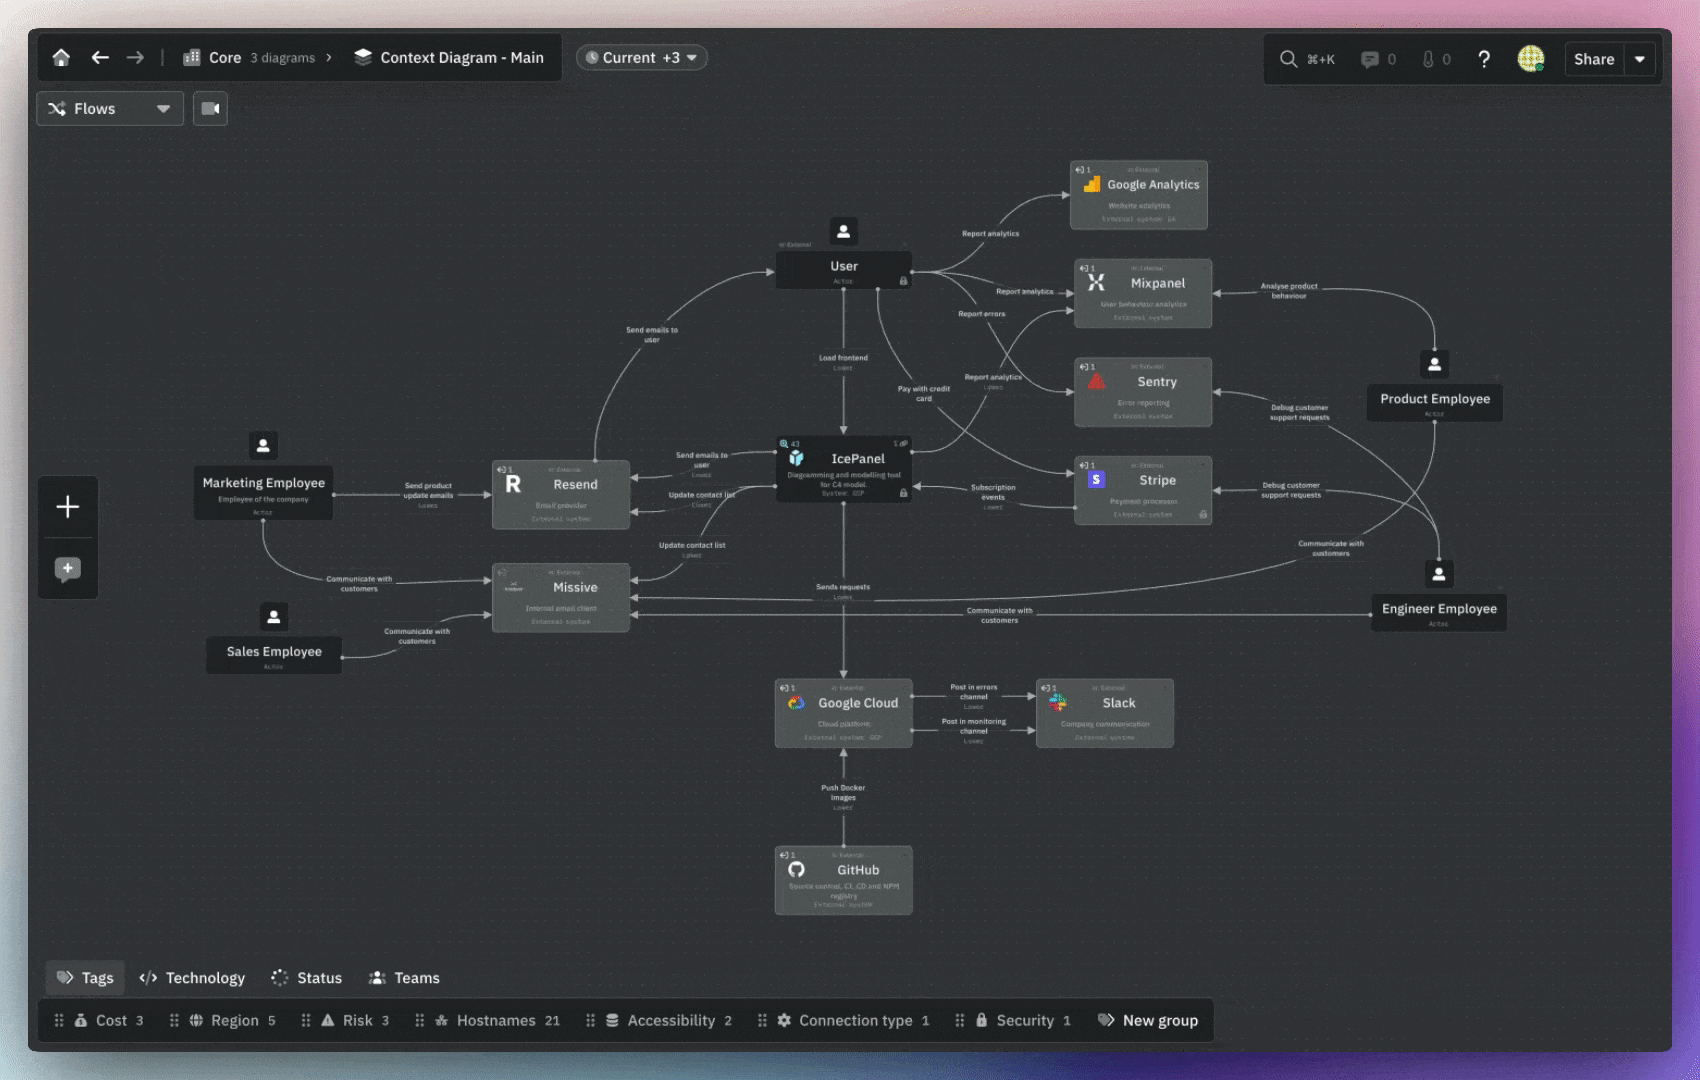Click the Share button
The image size is (1700, 1080).
pyautogui.click(x=1594, y=59)
